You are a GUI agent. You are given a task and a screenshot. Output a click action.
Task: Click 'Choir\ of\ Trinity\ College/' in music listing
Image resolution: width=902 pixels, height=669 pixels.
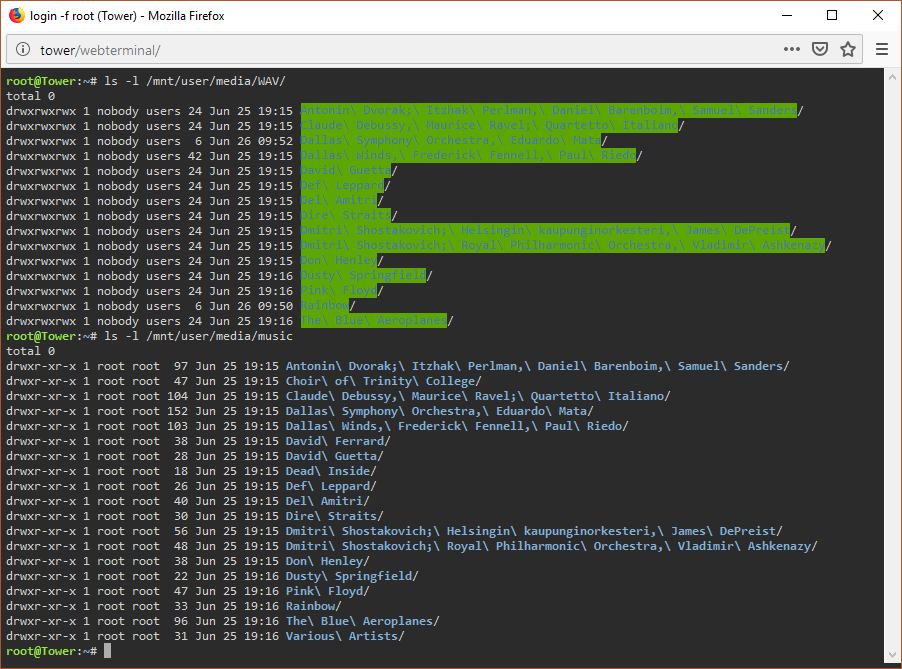point(384,381)
